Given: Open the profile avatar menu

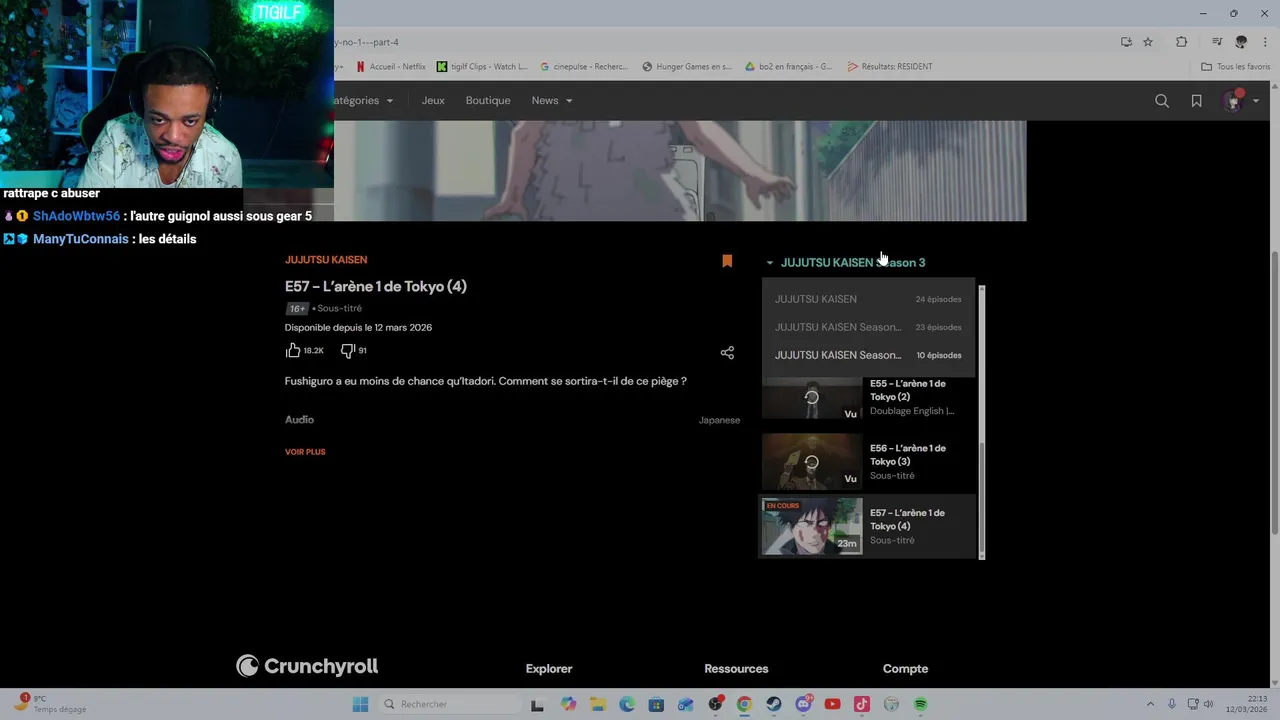Looking at the screenshot, I should click(x=1234, y=101).
